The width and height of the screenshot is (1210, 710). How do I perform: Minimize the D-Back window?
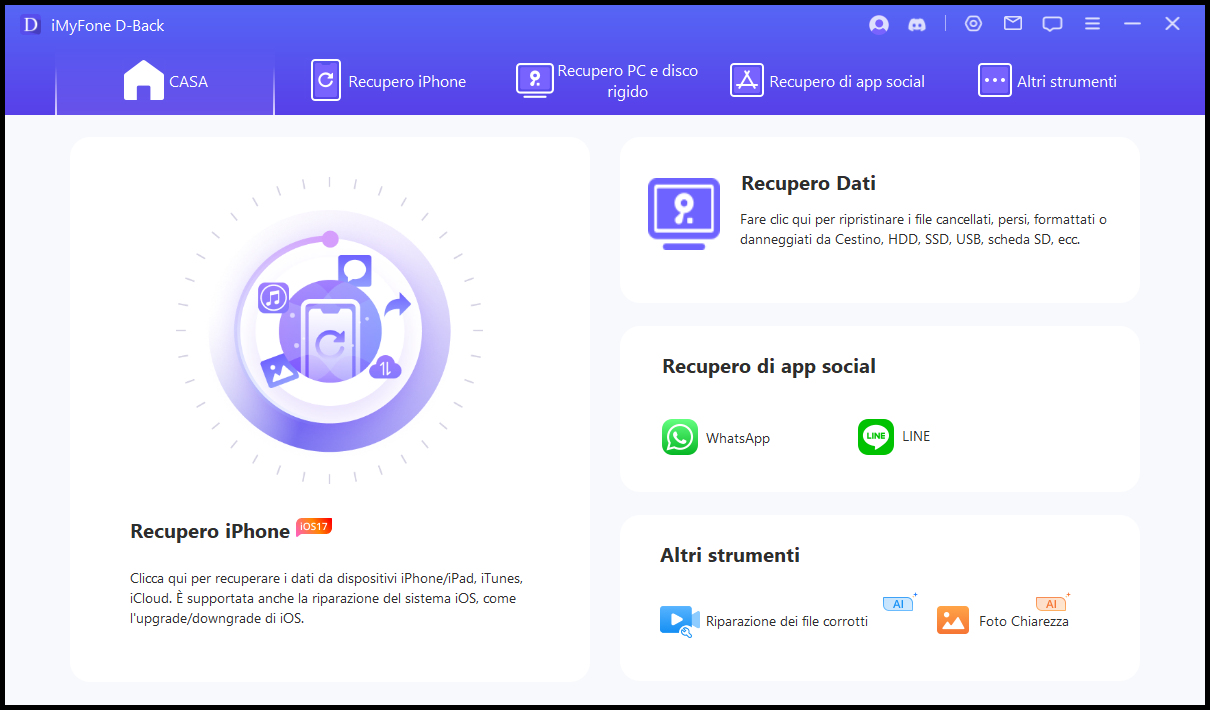1132,24
